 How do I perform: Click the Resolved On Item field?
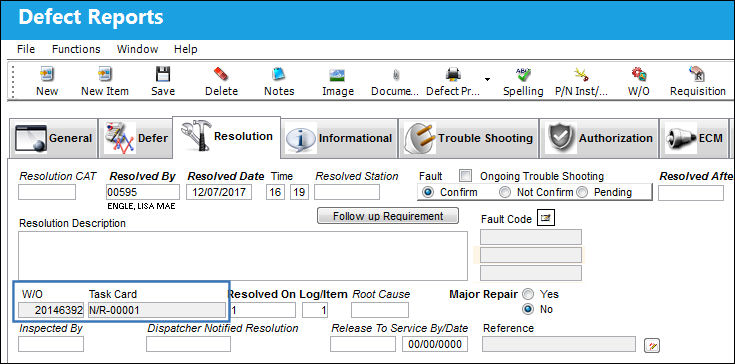point(315,310)
